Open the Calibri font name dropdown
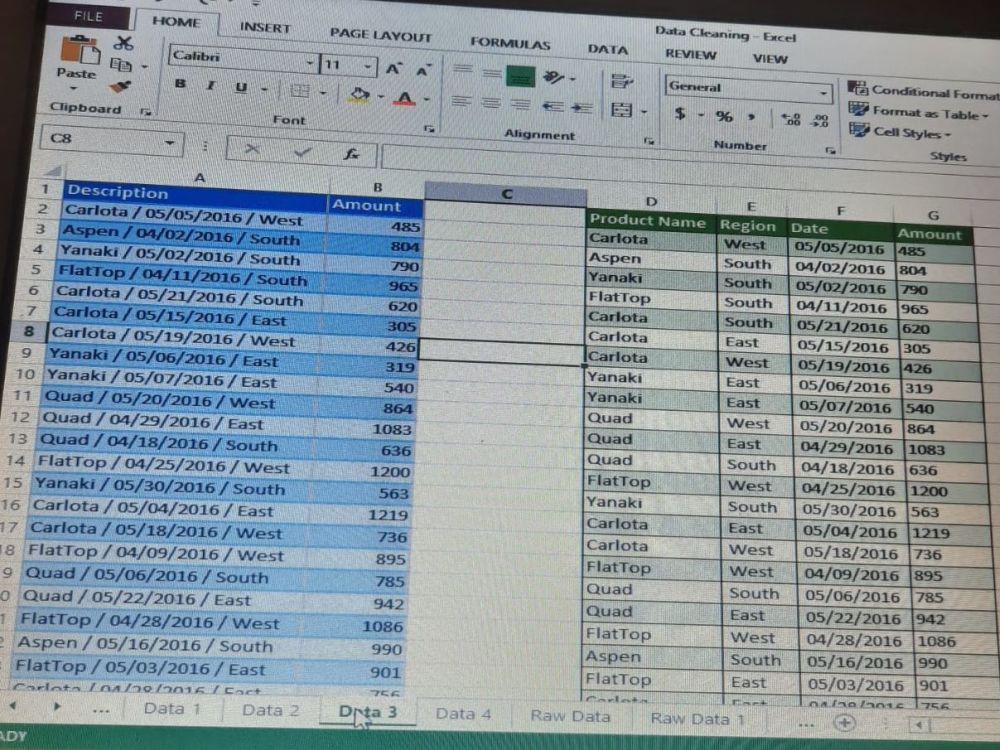This screenshot has width=1000, height=750. coord(309,62)
